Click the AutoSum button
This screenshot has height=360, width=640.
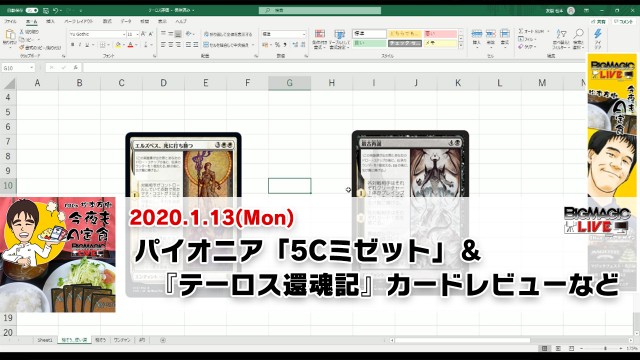pyautogui.click(x=531, y=31)
